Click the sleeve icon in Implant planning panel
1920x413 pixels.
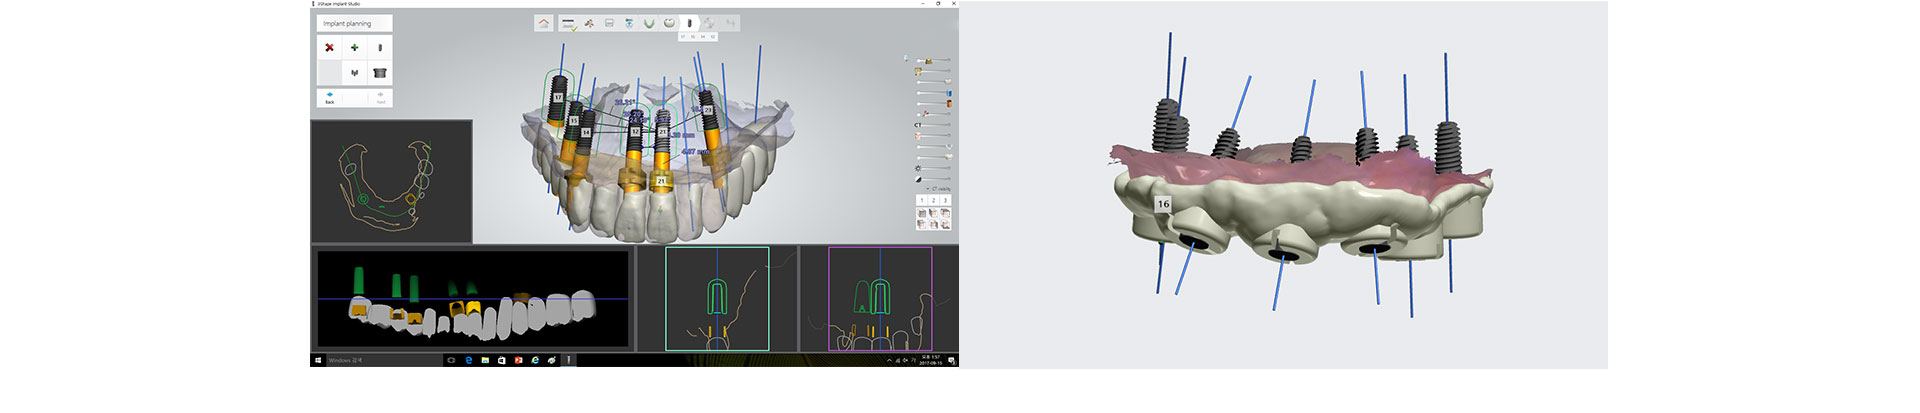pos(380,73)
